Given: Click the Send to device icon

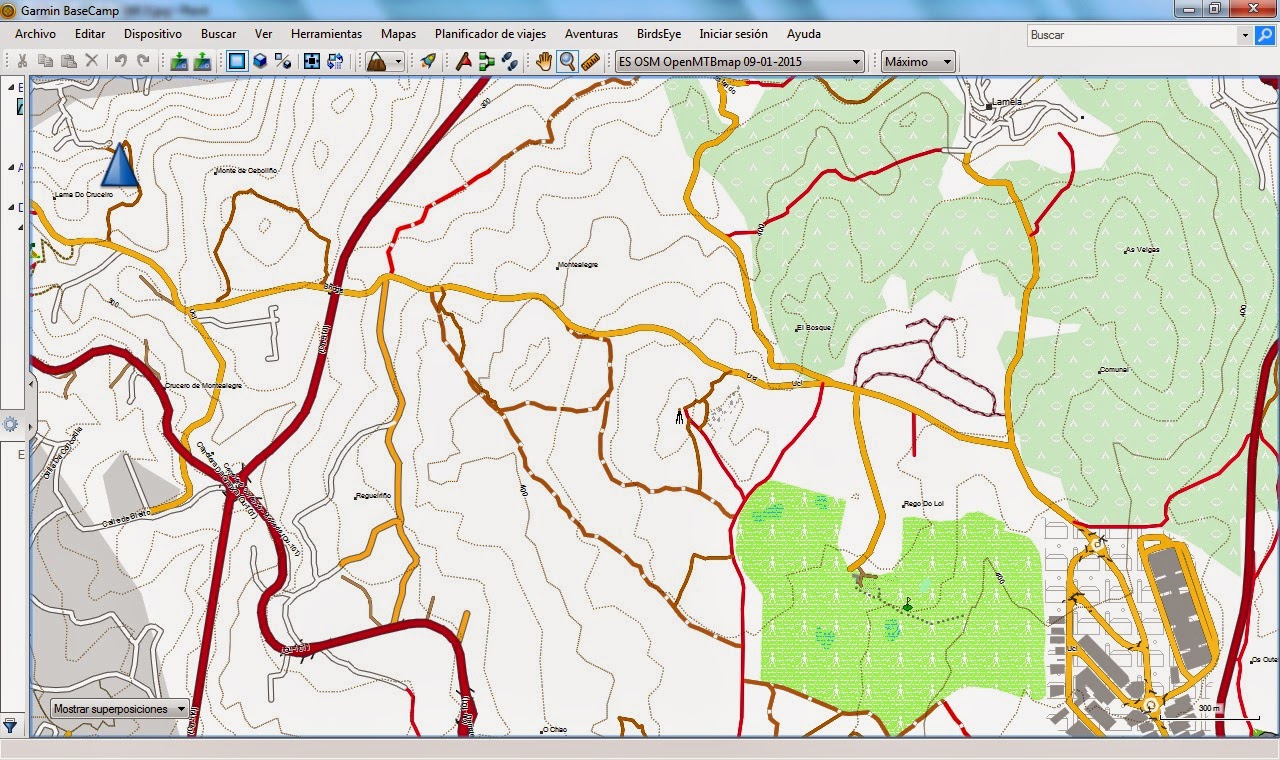Looking at the screenshot, I should click(179, 61).
